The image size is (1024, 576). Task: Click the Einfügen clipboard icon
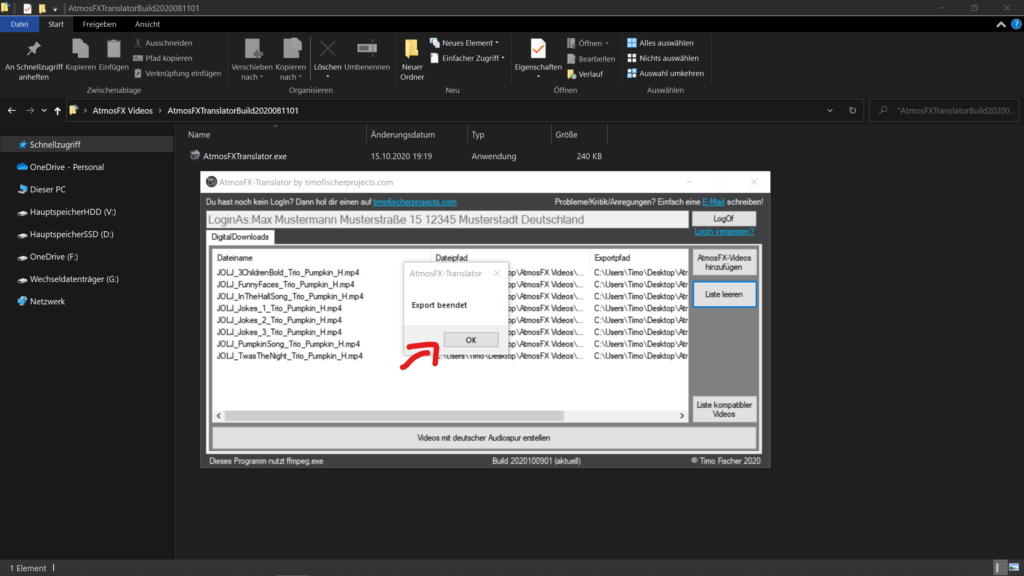click(113, 48)
